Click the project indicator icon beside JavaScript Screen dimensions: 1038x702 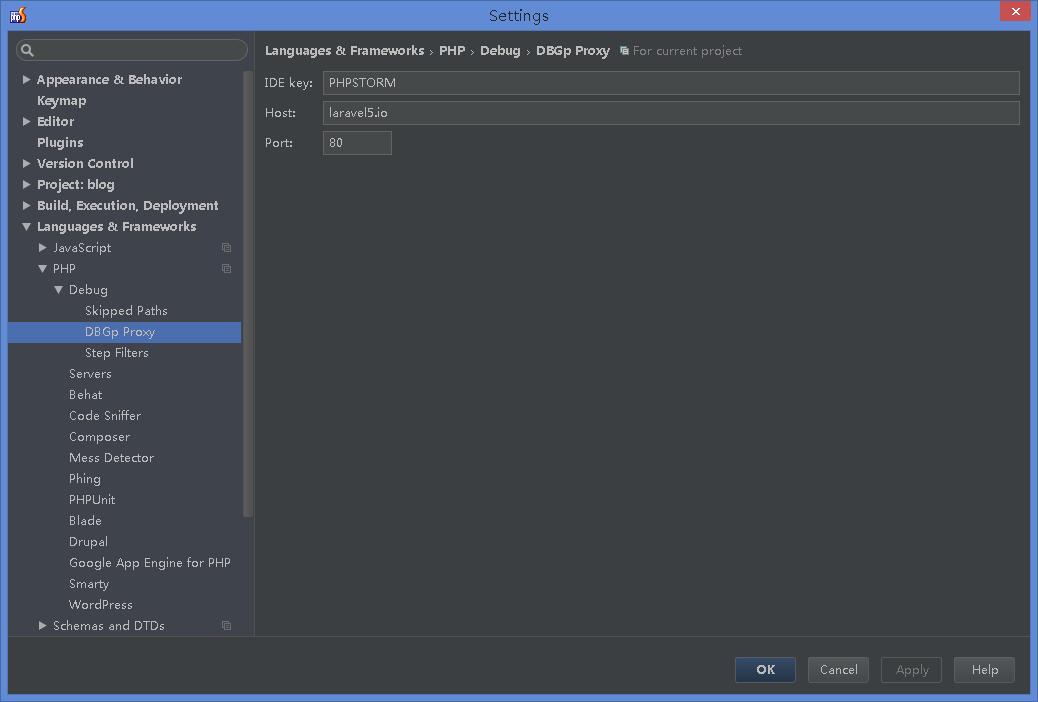(x=226, y=247)
